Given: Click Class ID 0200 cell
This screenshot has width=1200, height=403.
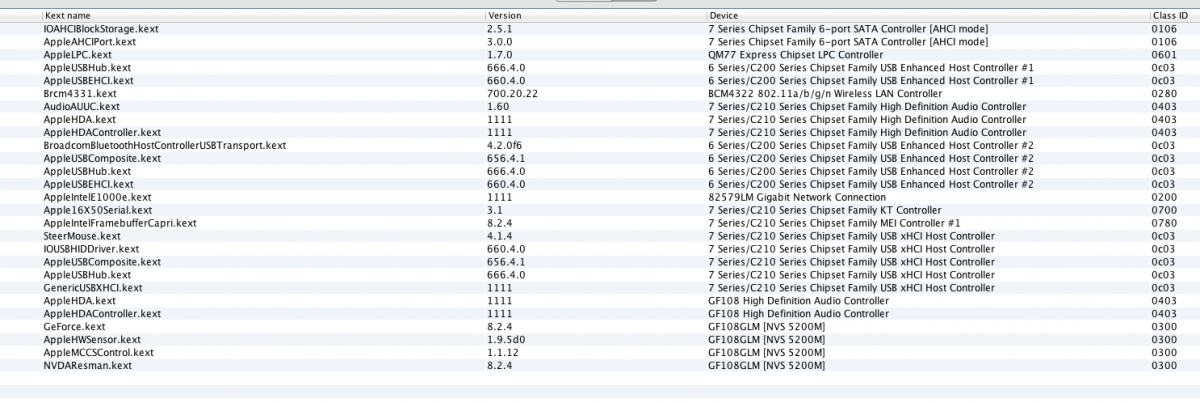Looking at the screenshot, I should [x=1163, y=197].
